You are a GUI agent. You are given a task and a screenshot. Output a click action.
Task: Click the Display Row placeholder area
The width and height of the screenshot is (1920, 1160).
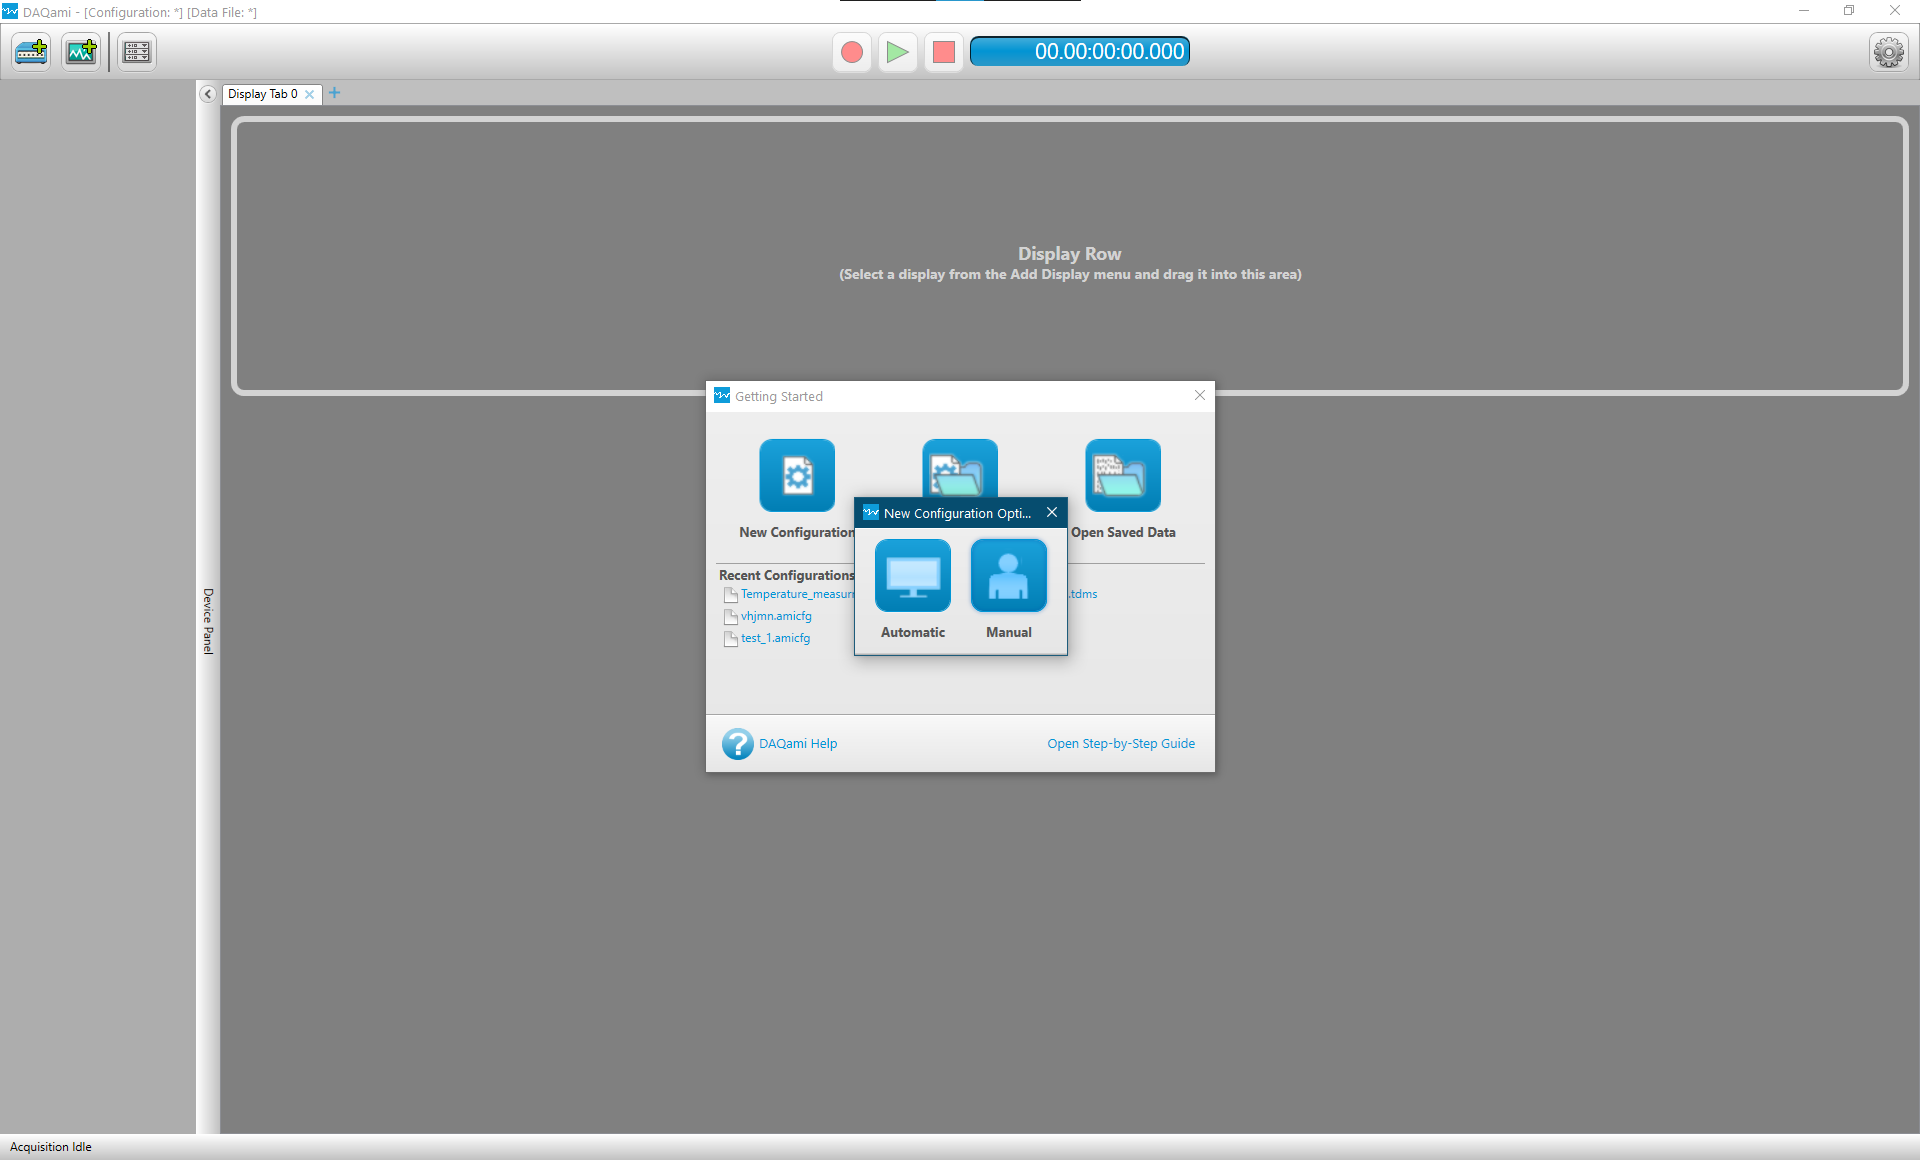1070,257
